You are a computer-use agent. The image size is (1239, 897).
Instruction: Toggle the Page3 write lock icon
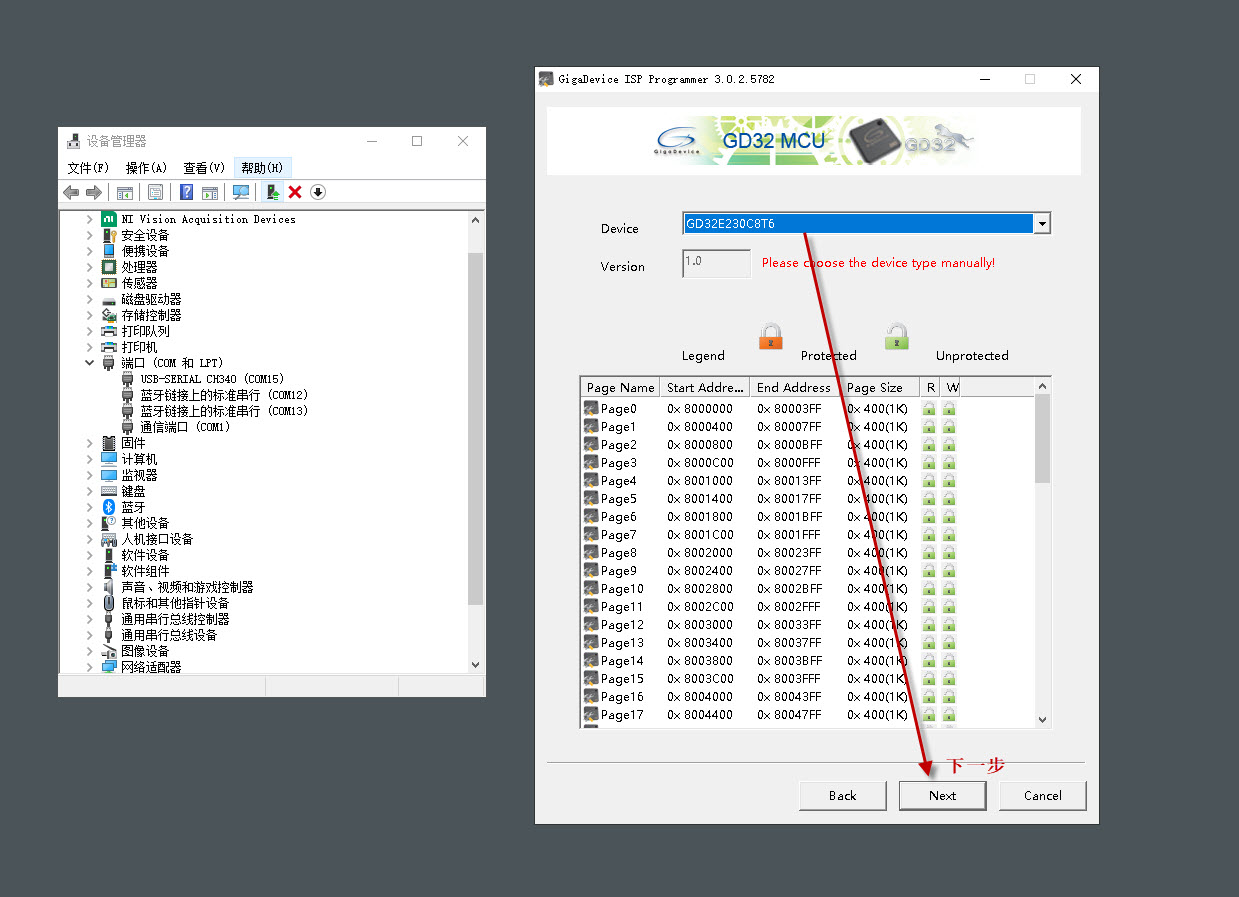[949, 462]
